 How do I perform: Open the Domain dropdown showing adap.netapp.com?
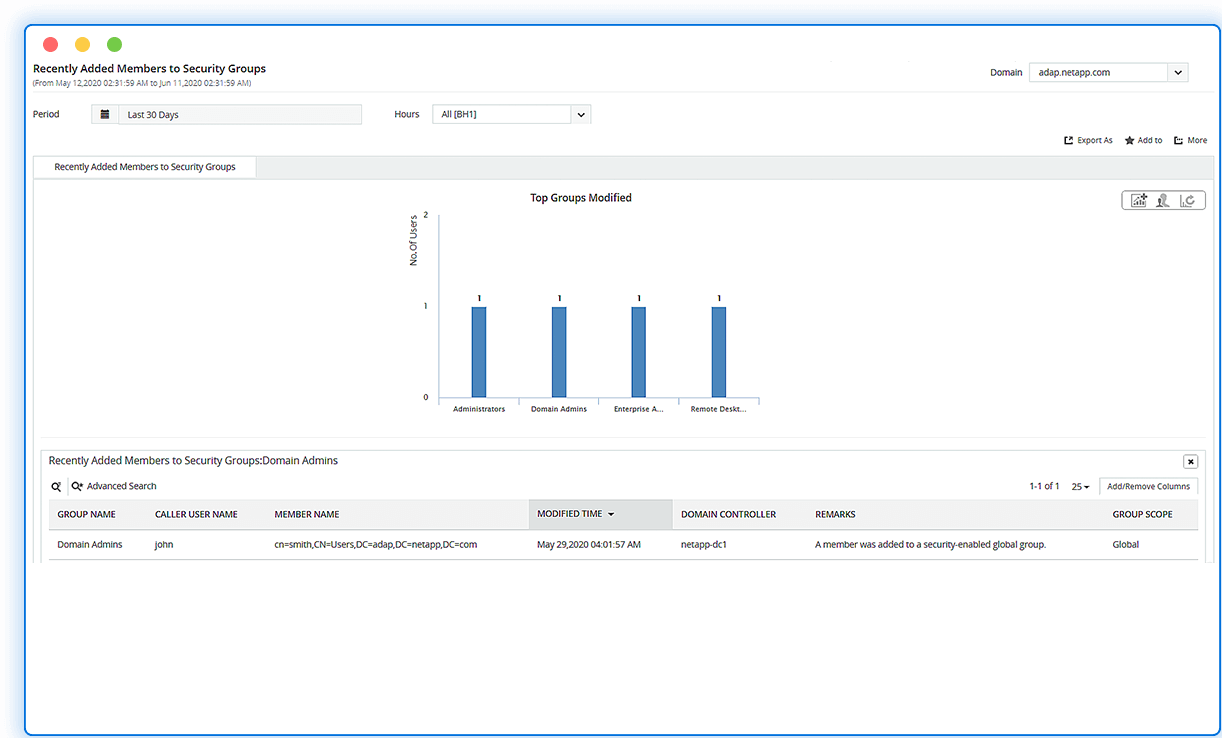pos(1178,72)
